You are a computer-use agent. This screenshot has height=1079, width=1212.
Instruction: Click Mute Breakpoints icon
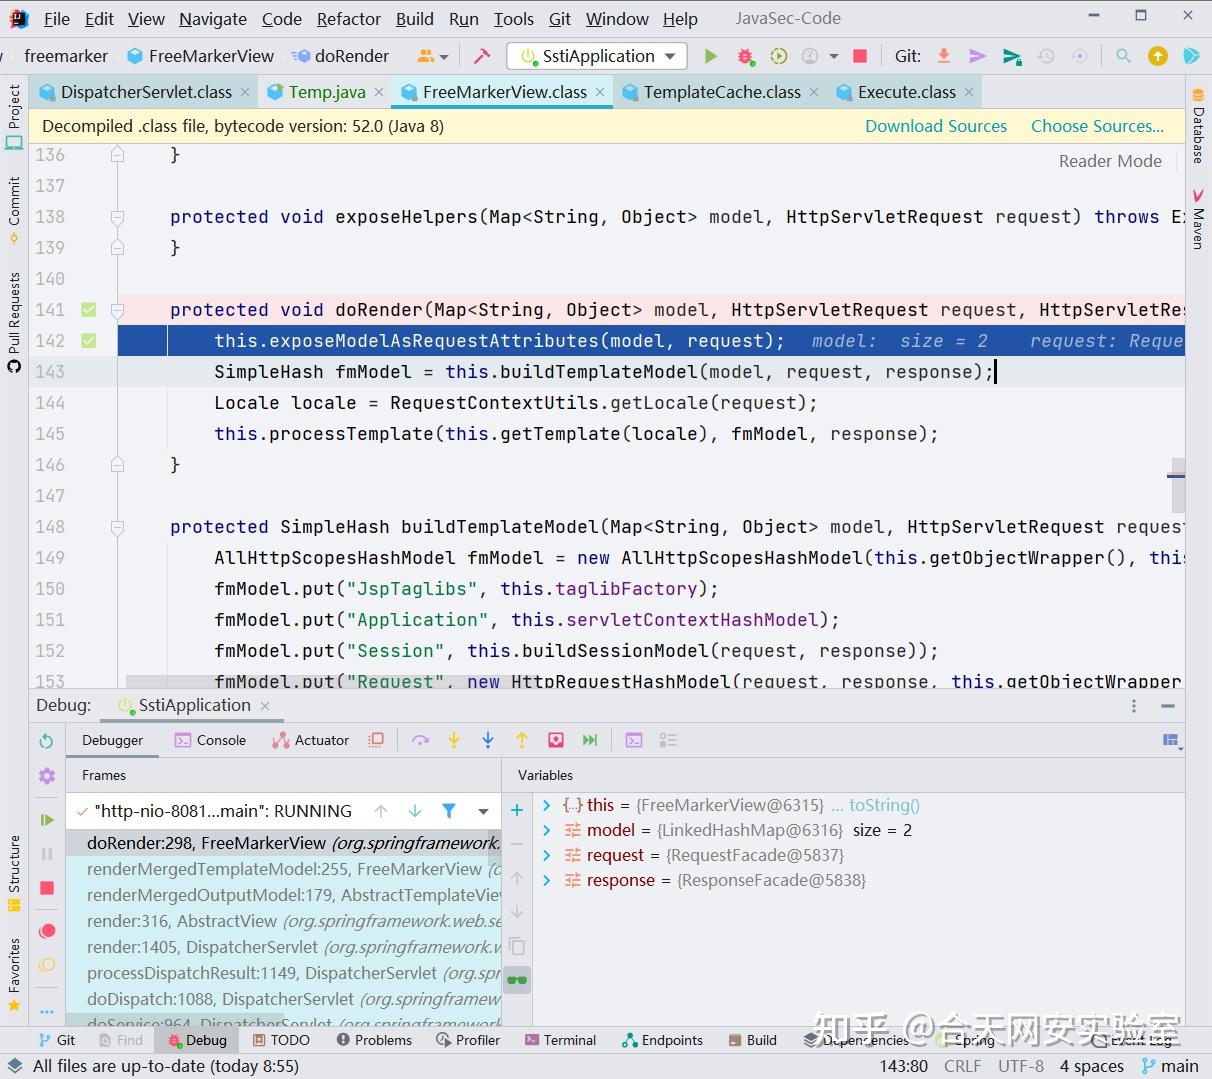point(46,965)
